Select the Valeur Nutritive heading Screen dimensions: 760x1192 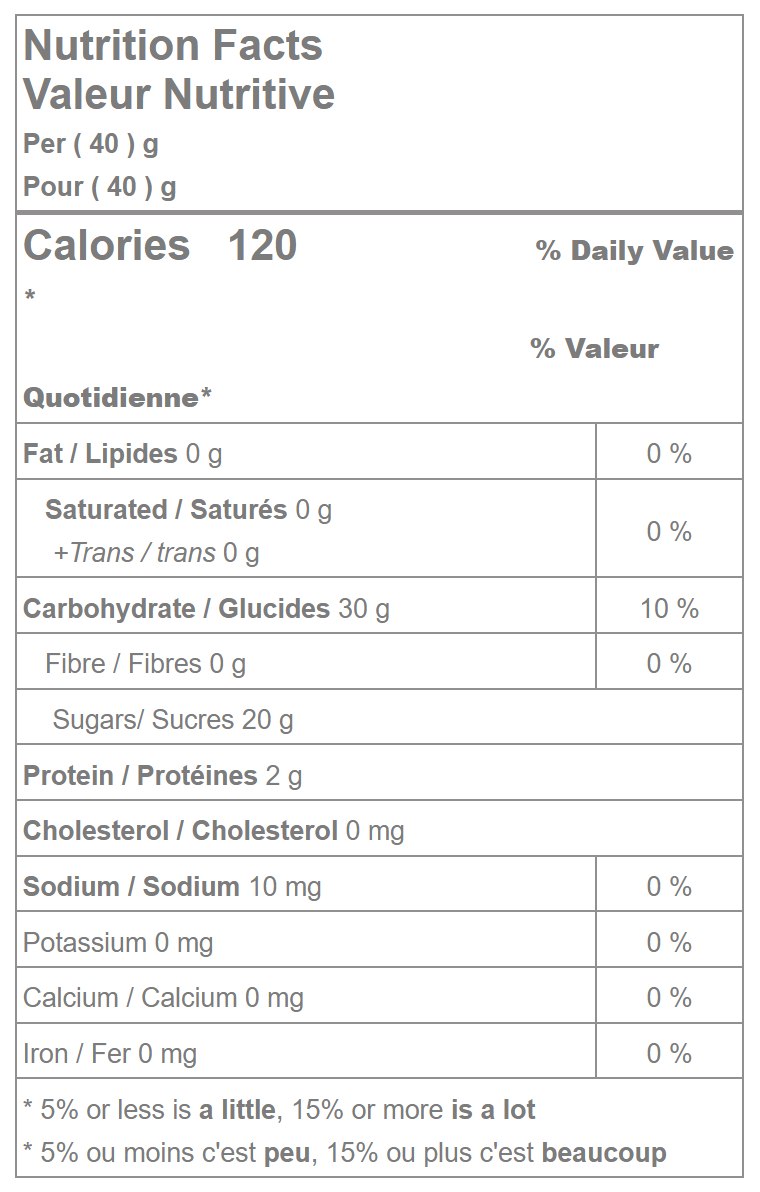tap(179, 94)
